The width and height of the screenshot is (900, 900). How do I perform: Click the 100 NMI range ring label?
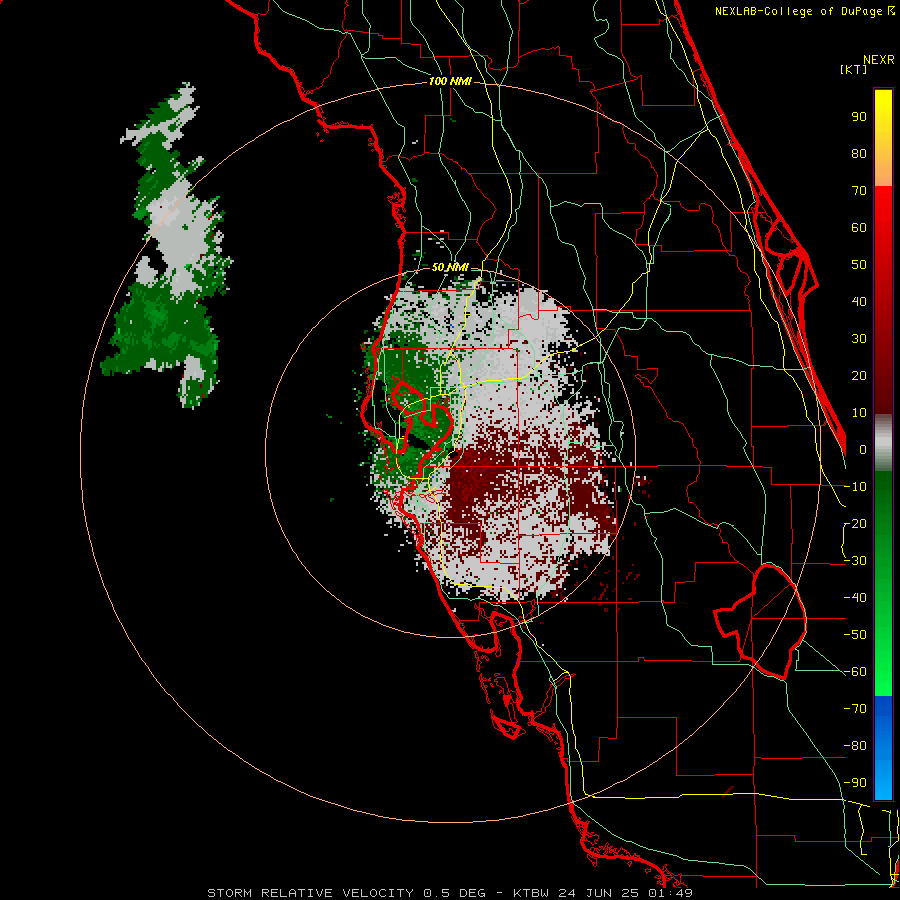coord(450,81)
